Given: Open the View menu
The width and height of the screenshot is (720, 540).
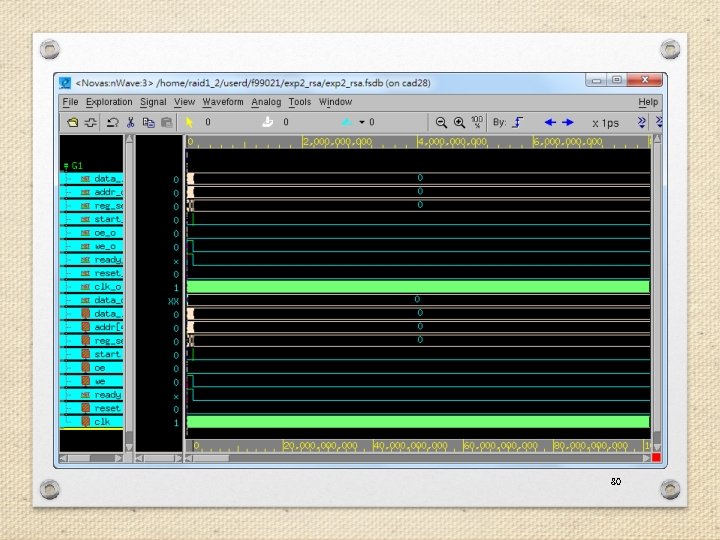Looking at the screenshot, I should (x=184, y=102).
